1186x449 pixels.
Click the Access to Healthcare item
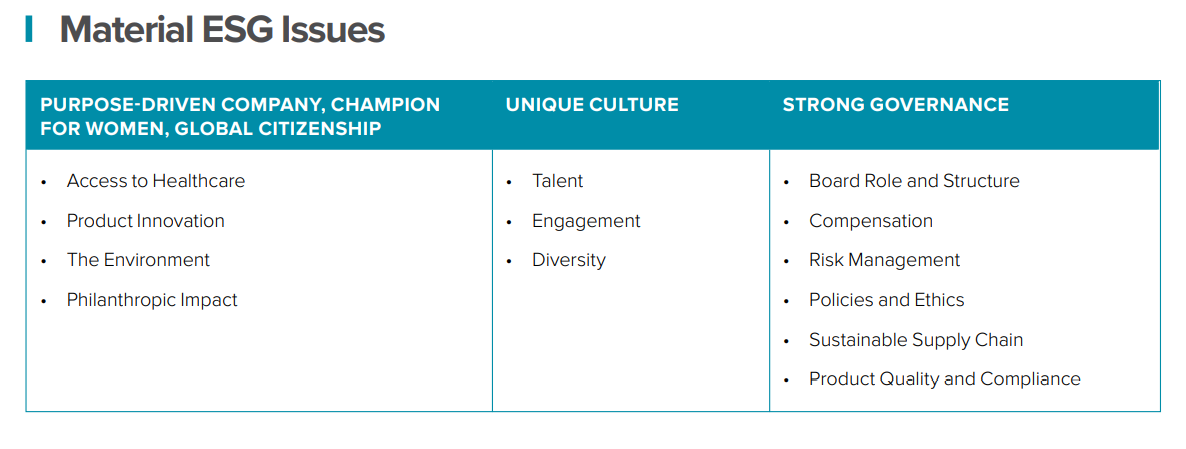[156, 181]
